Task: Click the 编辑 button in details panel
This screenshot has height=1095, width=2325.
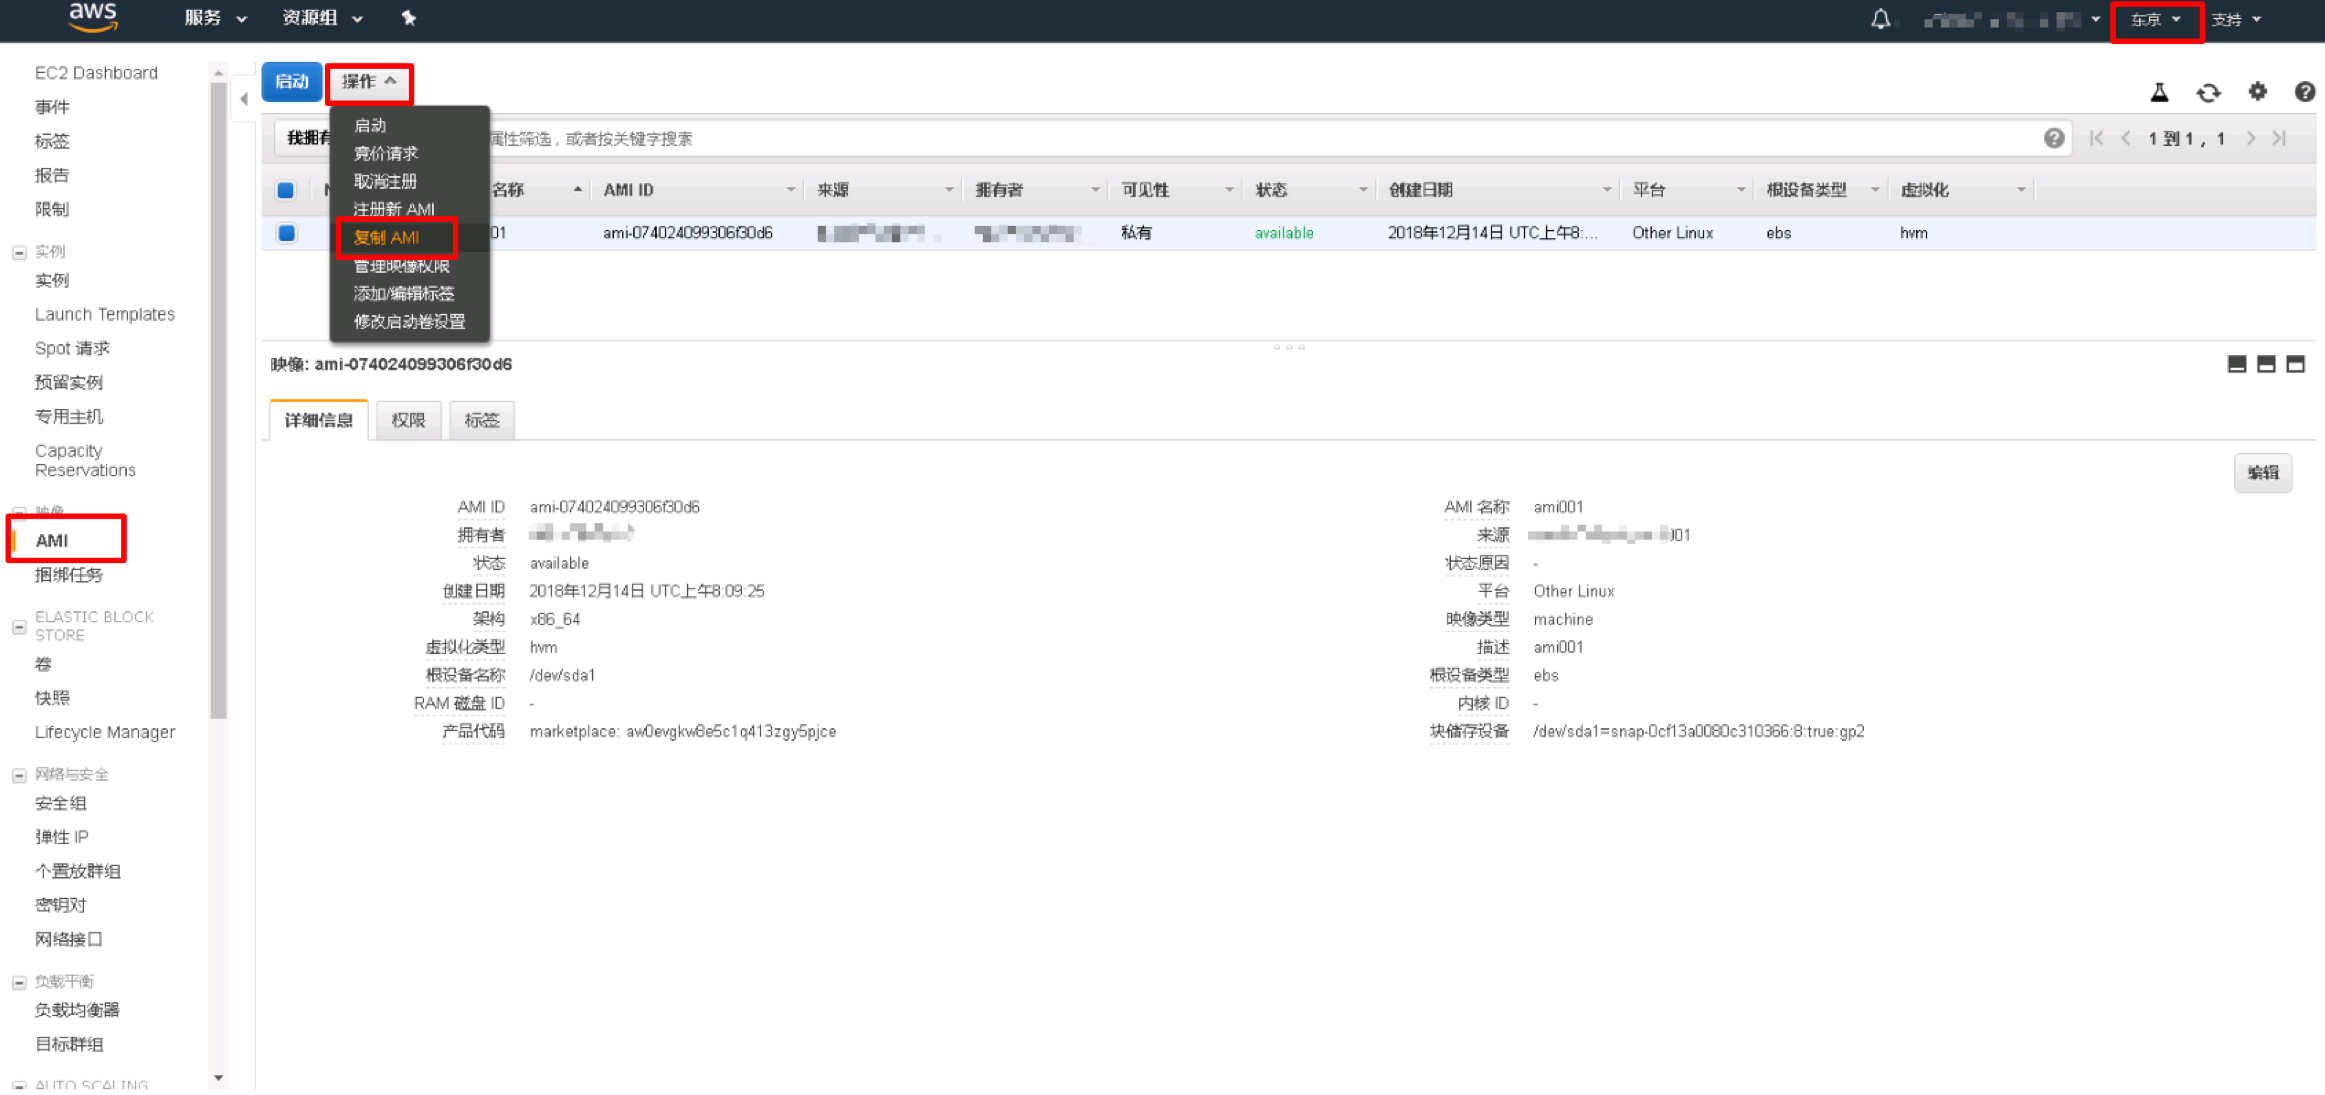Action: (x=2263, y=472)
